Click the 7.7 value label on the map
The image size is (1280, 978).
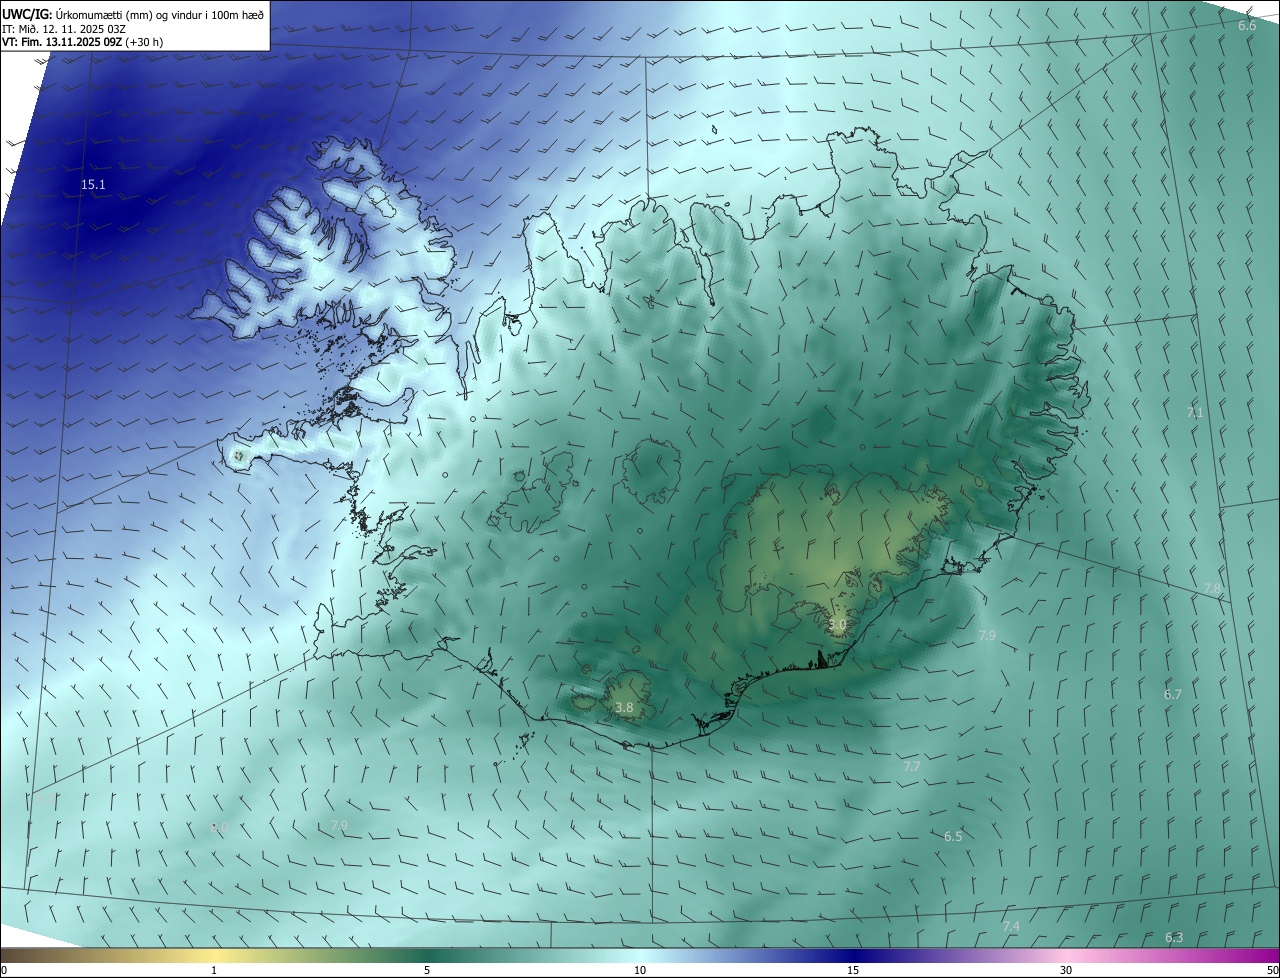[x=911, y=766]
